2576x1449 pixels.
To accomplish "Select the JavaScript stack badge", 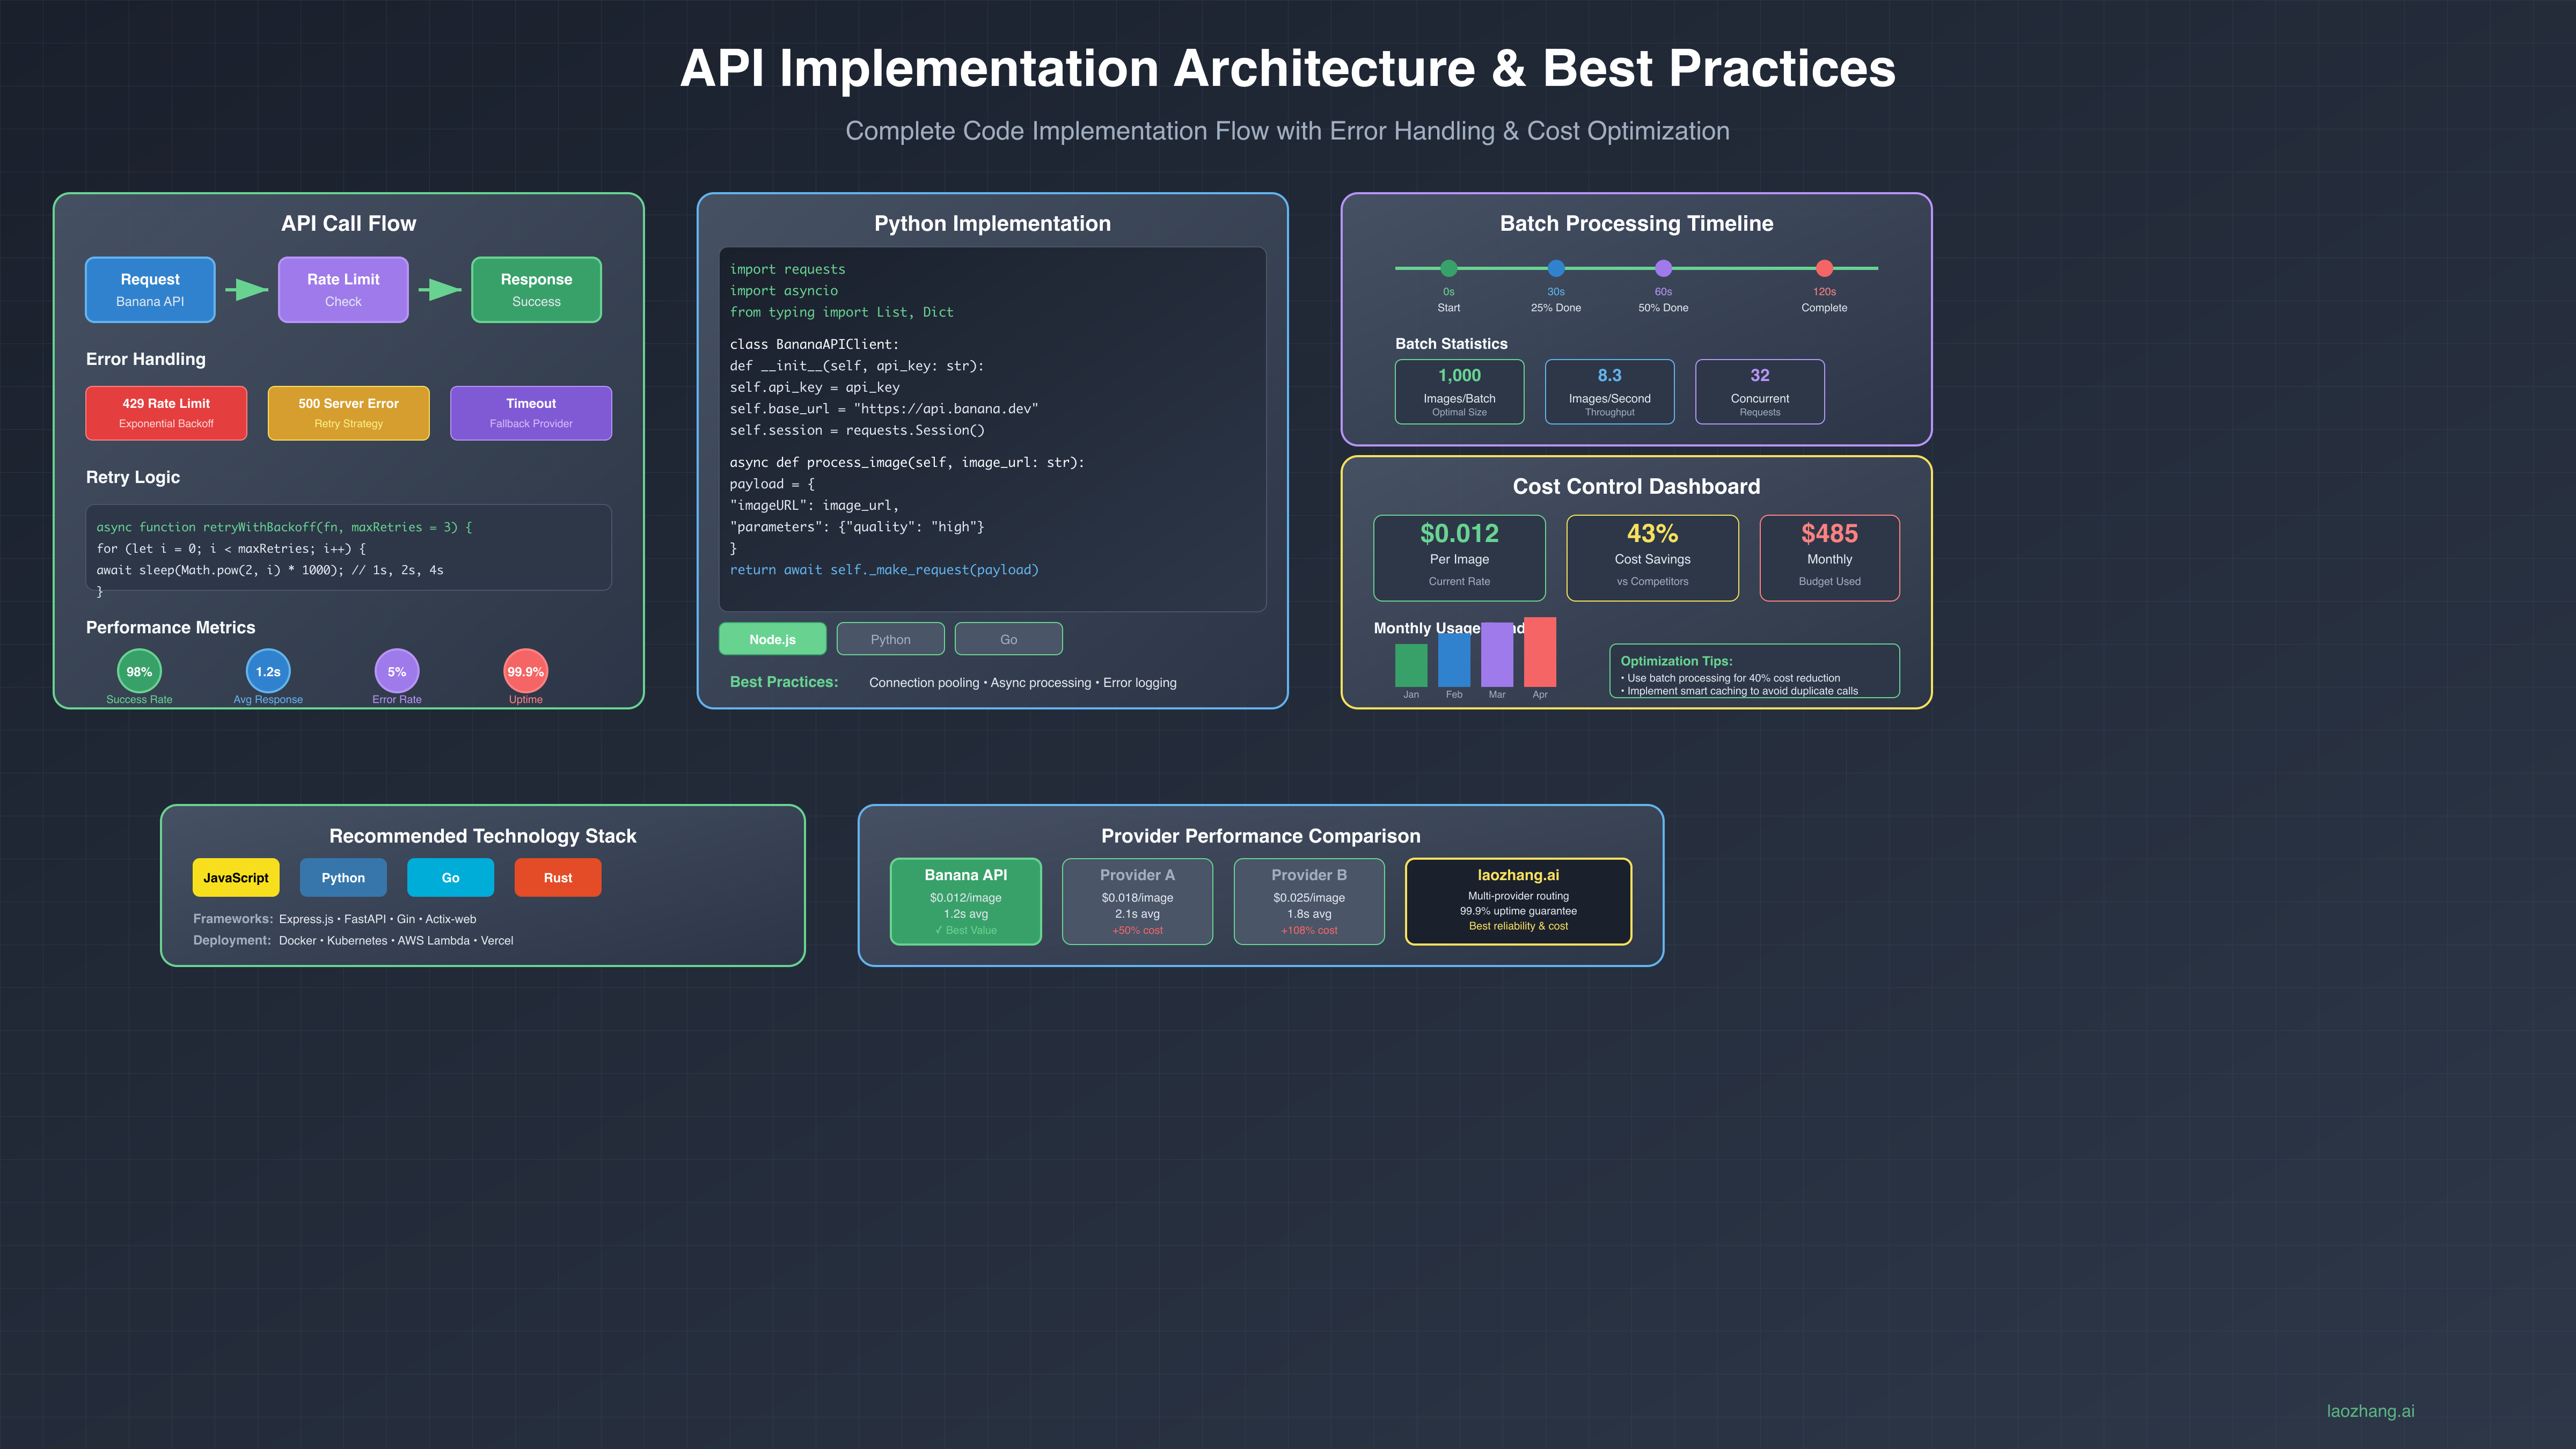I will click(236, 877).
